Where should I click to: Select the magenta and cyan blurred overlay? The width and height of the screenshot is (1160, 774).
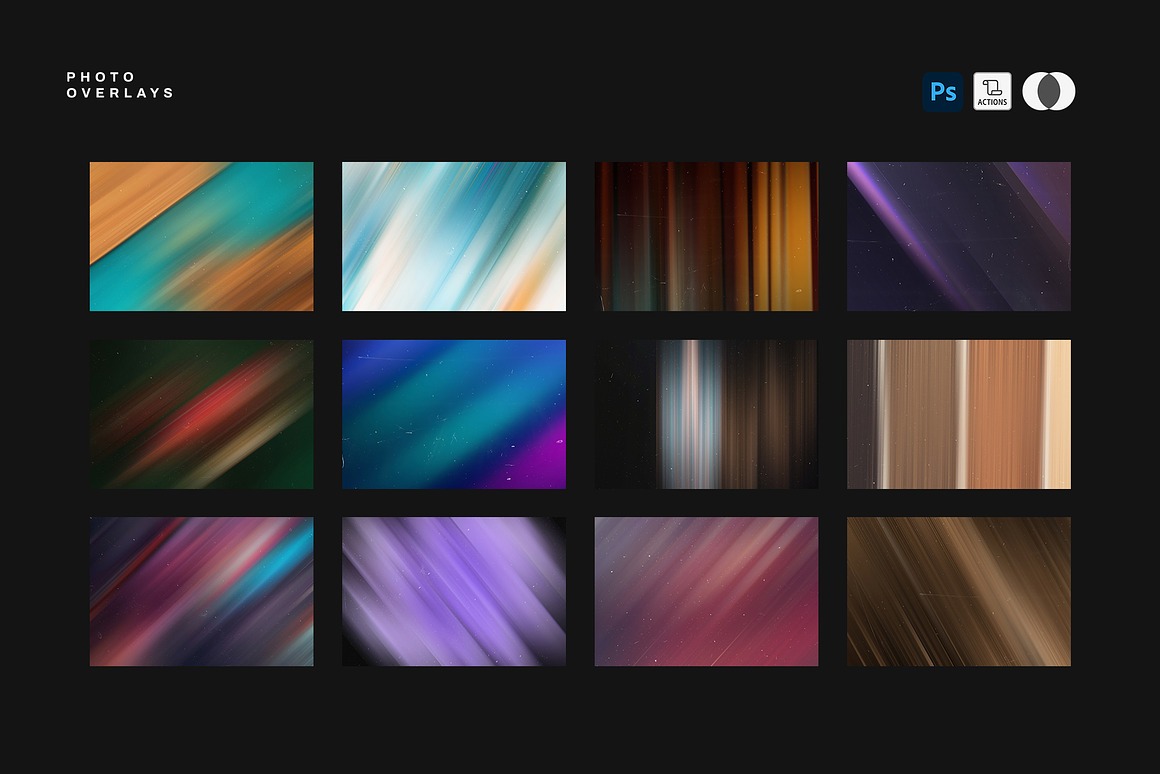click(x=201, y=591)
